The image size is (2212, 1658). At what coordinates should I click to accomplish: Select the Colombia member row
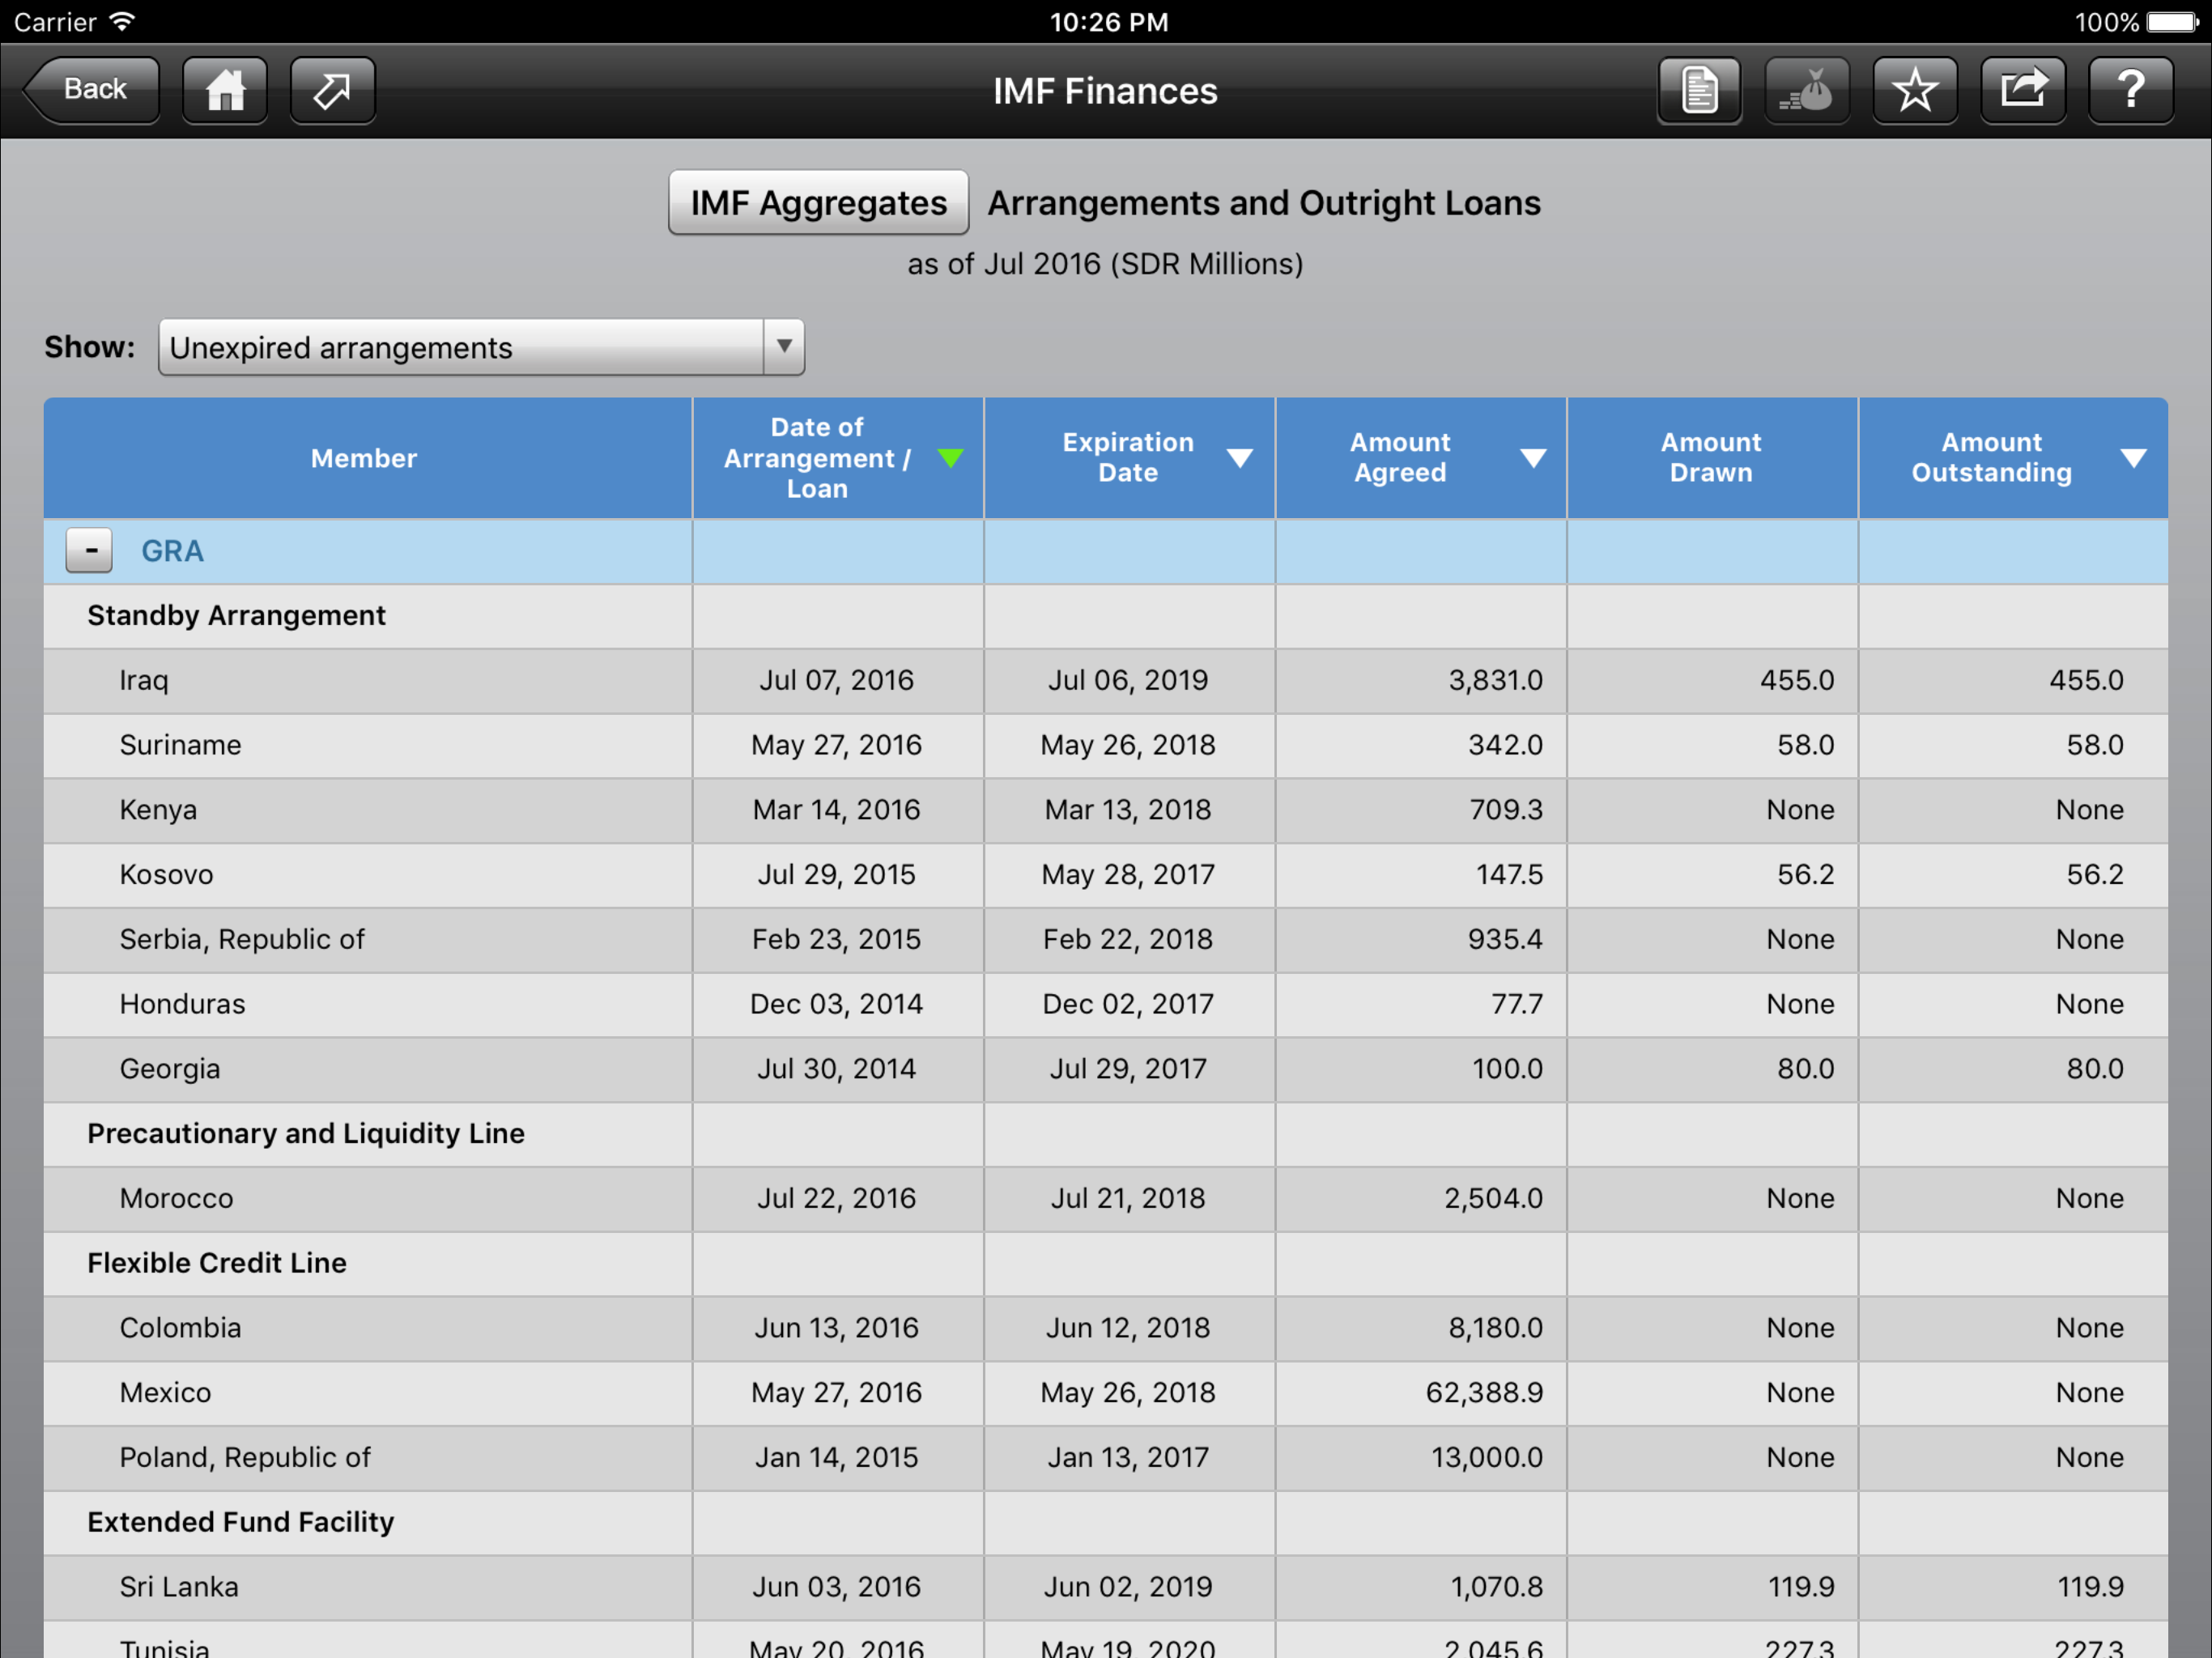click(x=1106, y=1329)
